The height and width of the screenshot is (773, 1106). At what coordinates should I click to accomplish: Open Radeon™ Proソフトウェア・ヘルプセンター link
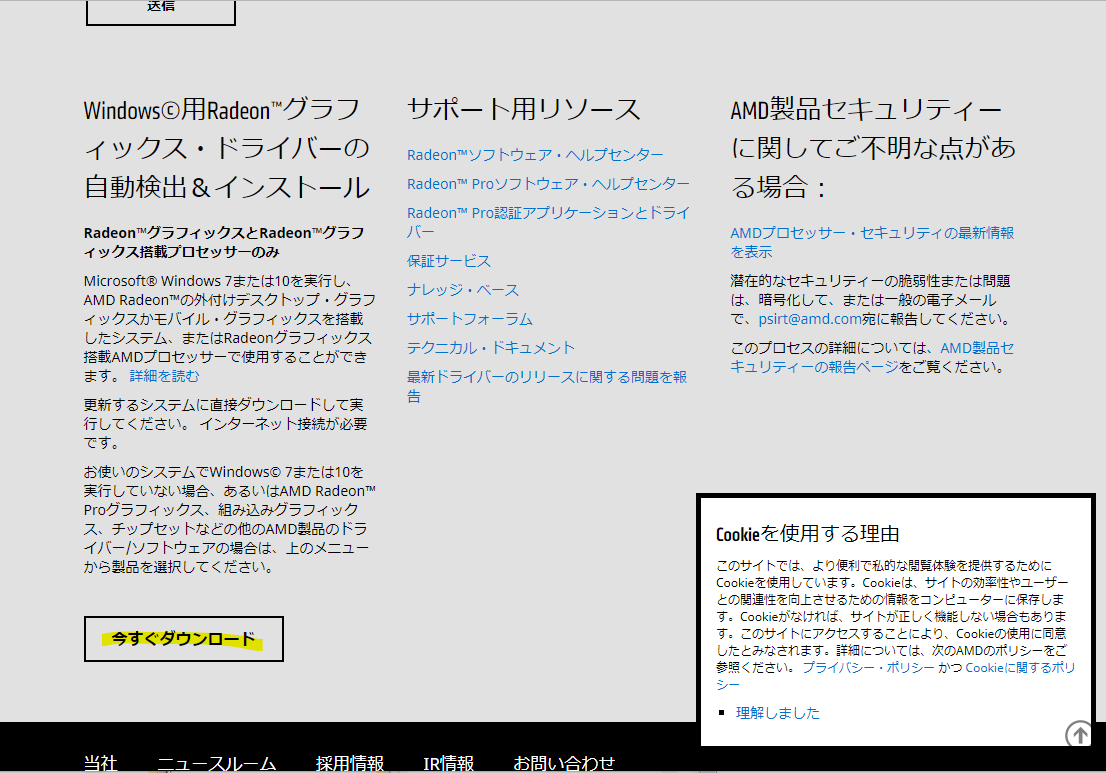tap(548, 183)
